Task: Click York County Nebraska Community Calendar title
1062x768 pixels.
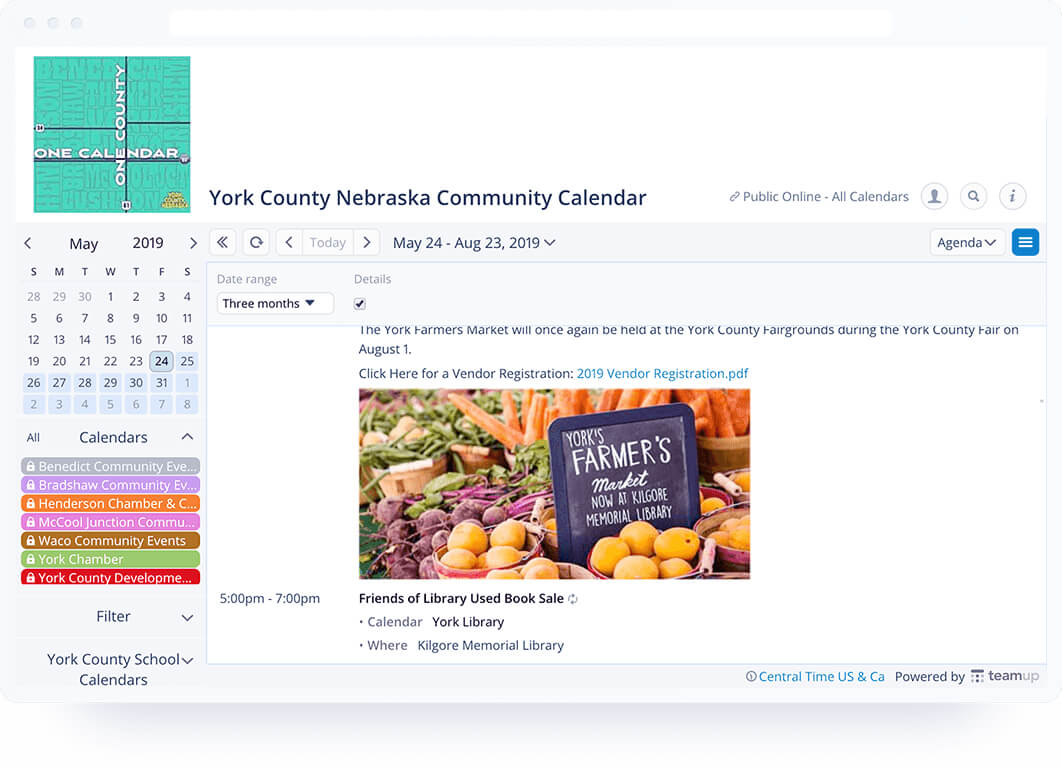Action: [x=427, y=198]
